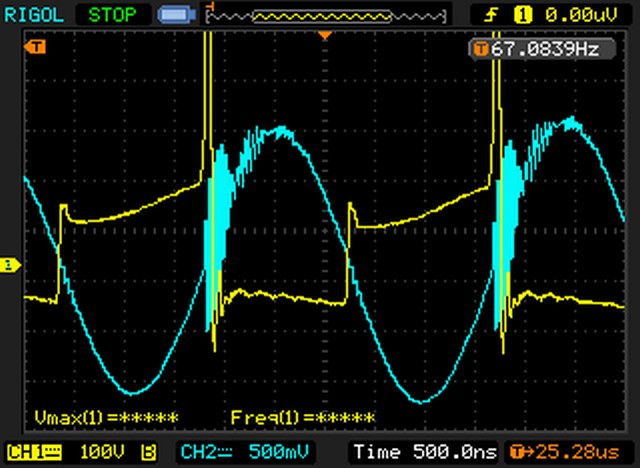Toggle the CH1 channel label

click(32, 451)
